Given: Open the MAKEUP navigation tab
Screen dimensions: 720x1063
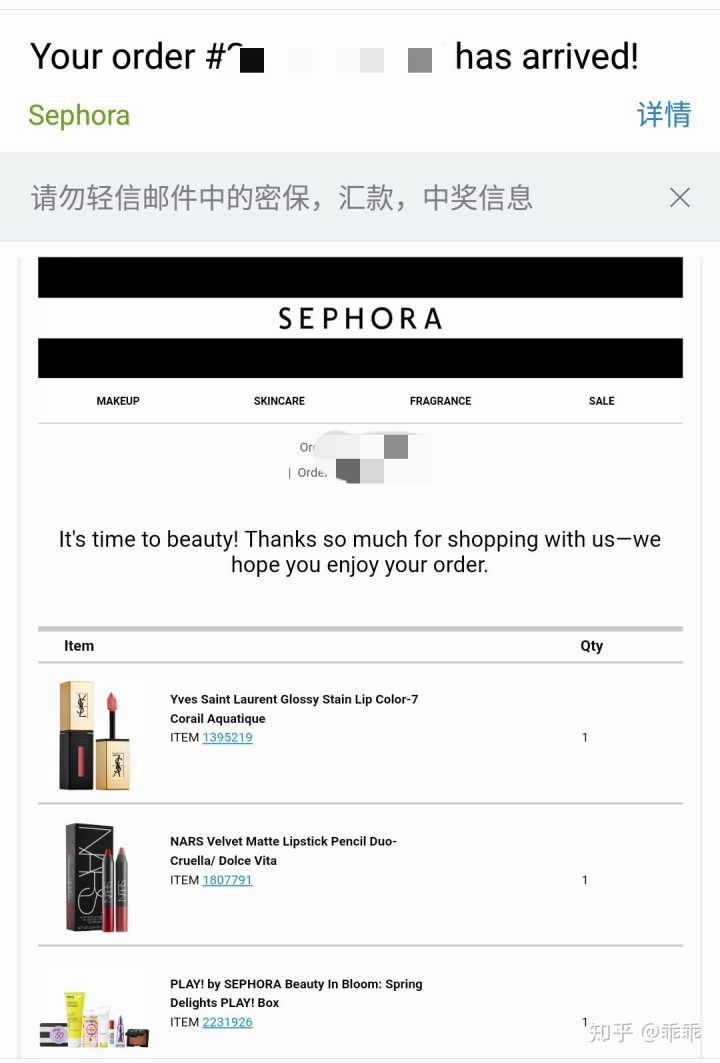Looking at the screenshot, I should 118,401.
